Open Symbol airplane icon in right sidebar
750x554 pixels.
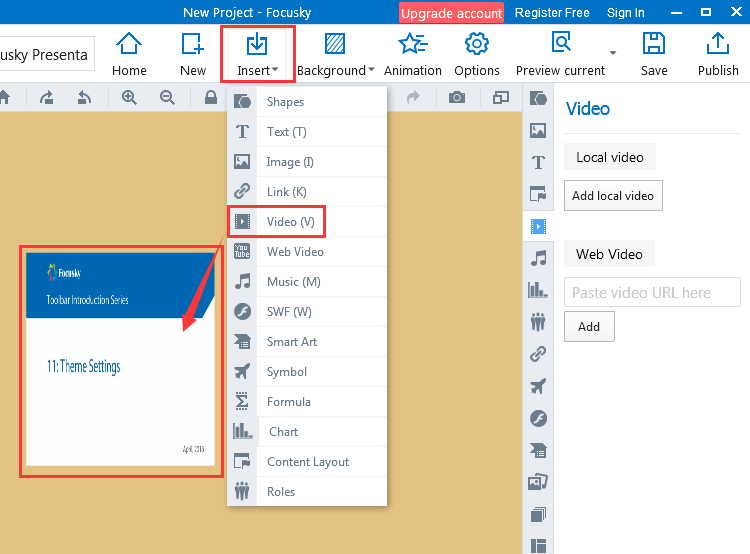pyautogui.click(x=538, y=386)
